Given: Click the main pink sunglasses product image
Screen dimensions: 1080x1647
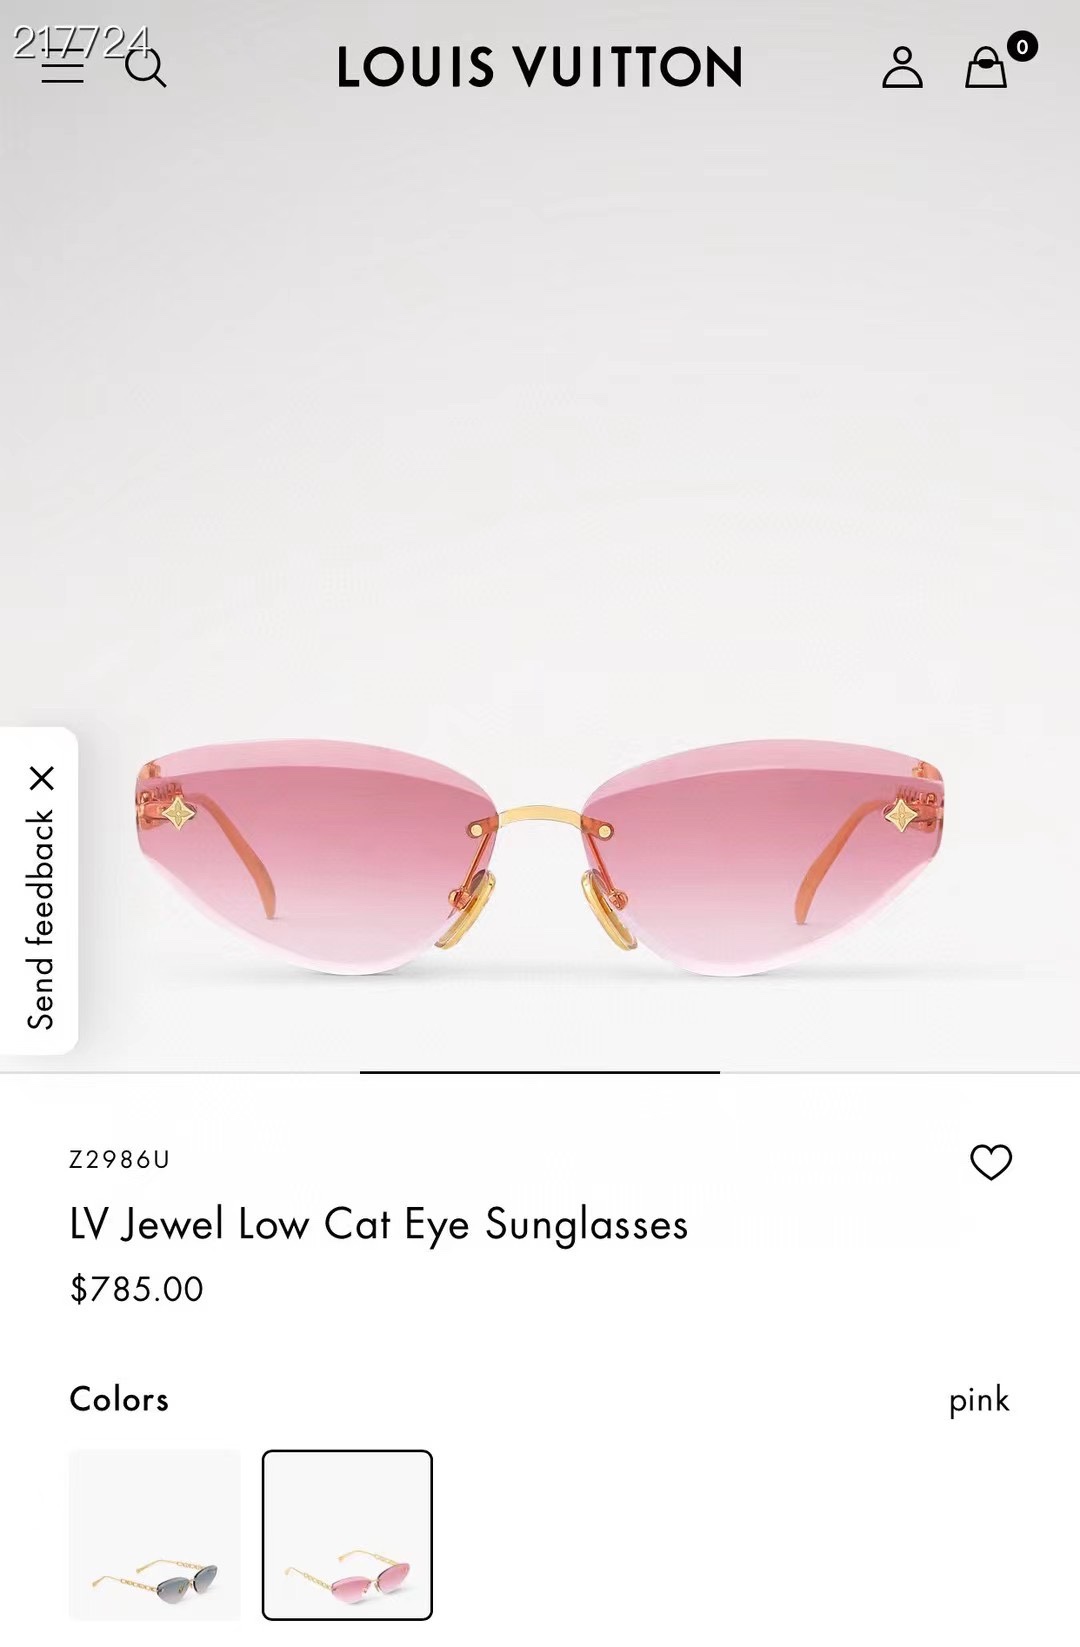Looking at the screenshot, I should click(540, 856).
